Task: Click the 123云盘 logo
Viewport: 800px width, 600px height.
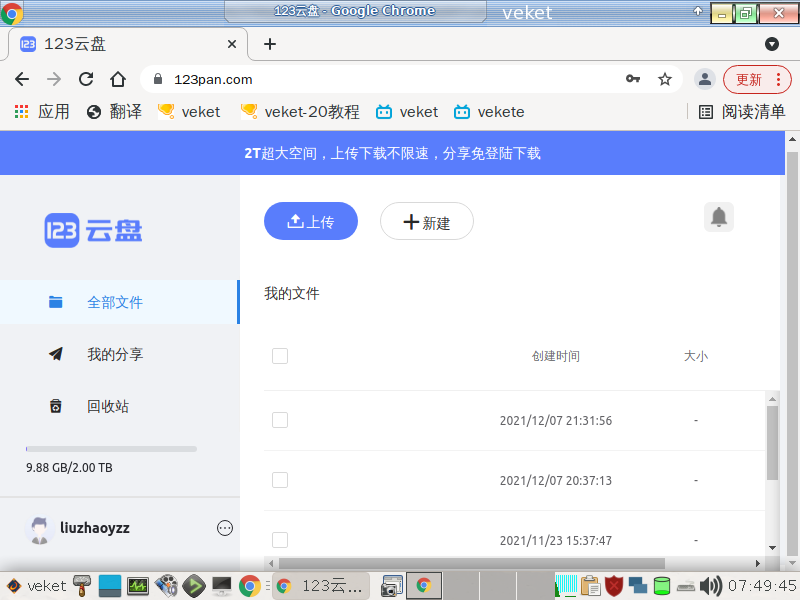Action: click(x=93, y=231)
